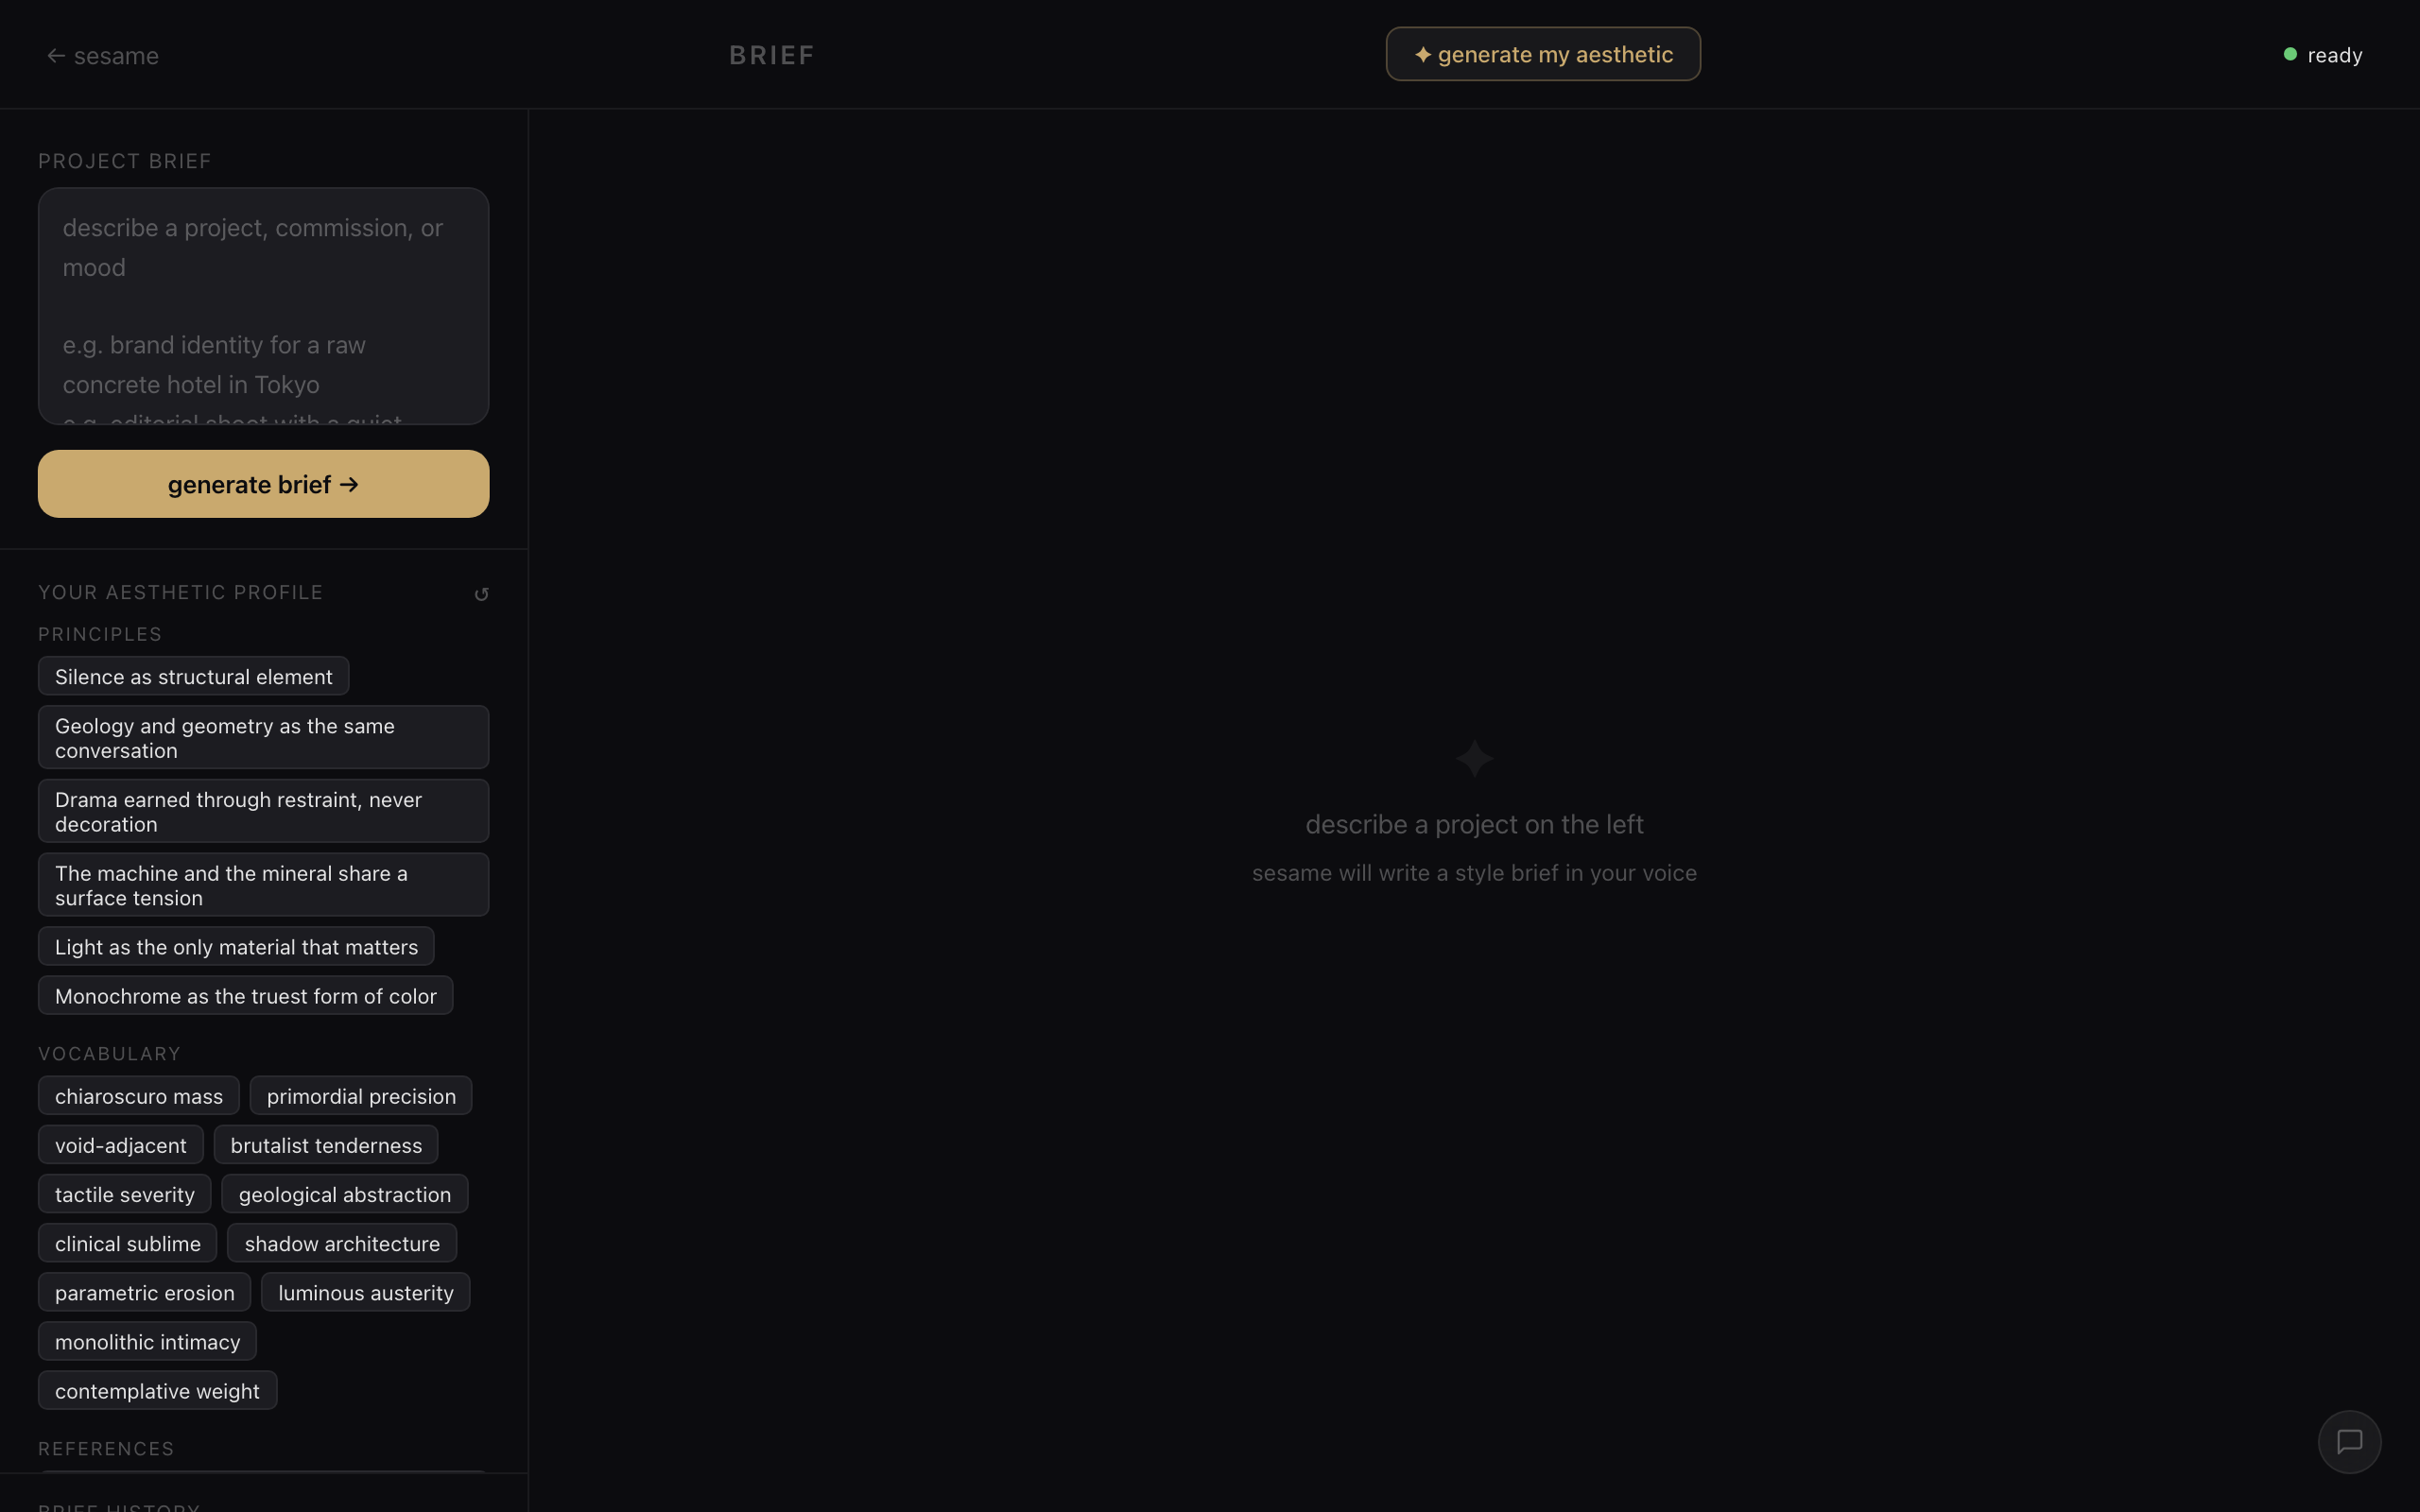Click the 'contemplative weight' vocabulary tag

[x=157, y=1390]
